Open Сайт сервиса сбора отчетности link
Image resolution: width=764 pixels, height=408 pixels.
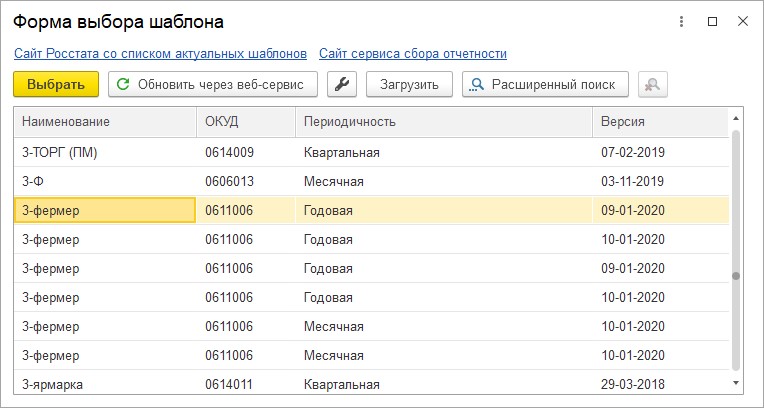point(413,54)
